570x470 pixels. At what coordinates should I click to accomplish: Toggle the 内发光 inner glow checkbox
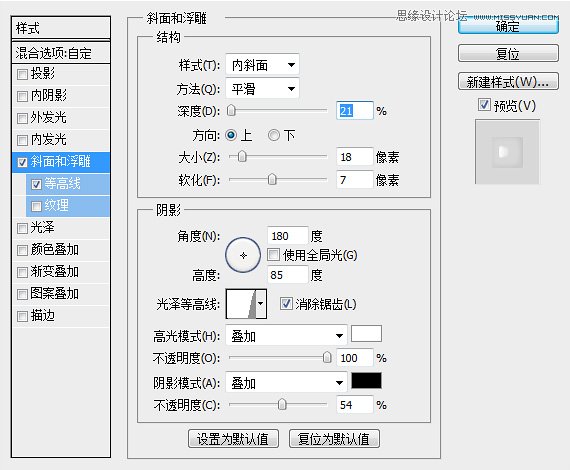click(22, 140)
